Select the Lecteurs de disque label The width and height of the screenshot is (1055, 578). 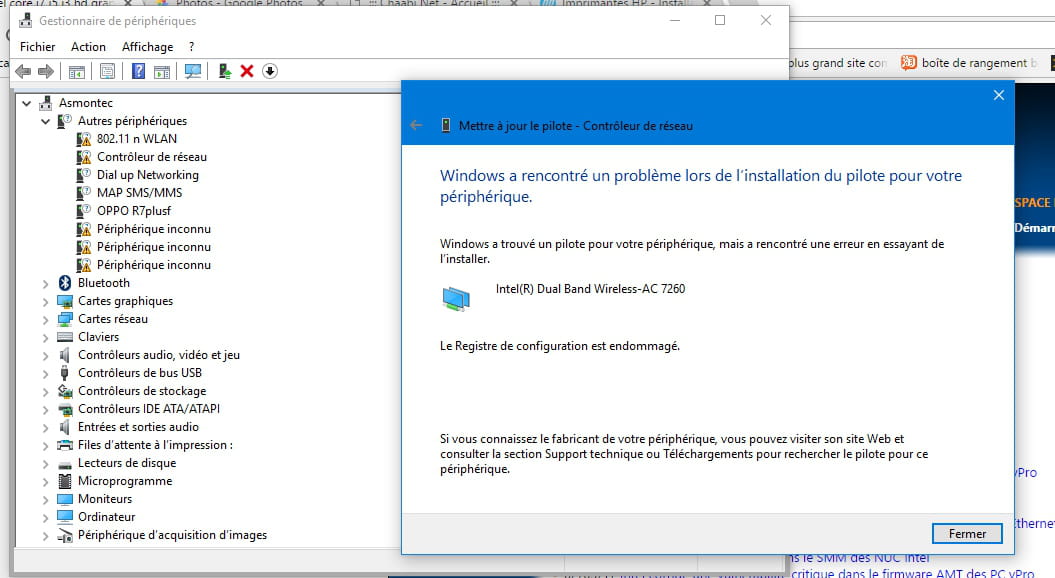click(126, 463)
